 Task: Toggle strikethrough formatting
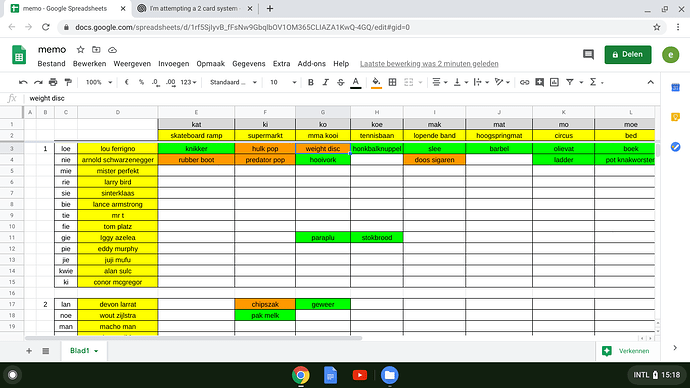pyautogui.click(x=341, y=82)
